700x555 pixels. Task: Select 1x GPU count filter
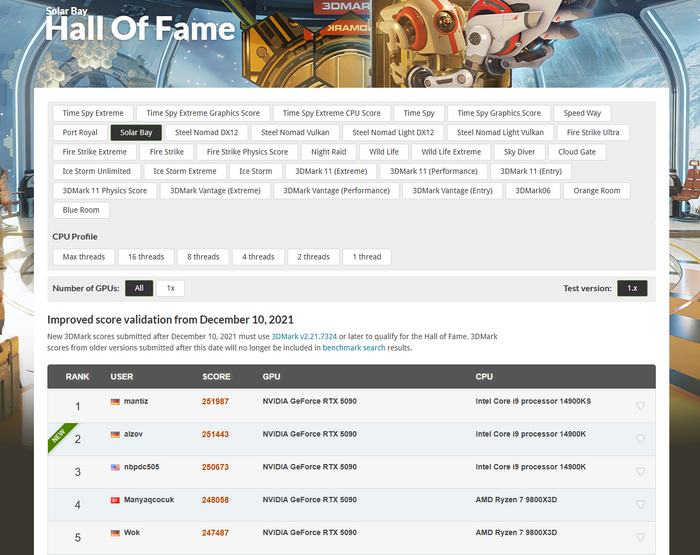click(x=170, y=288)
